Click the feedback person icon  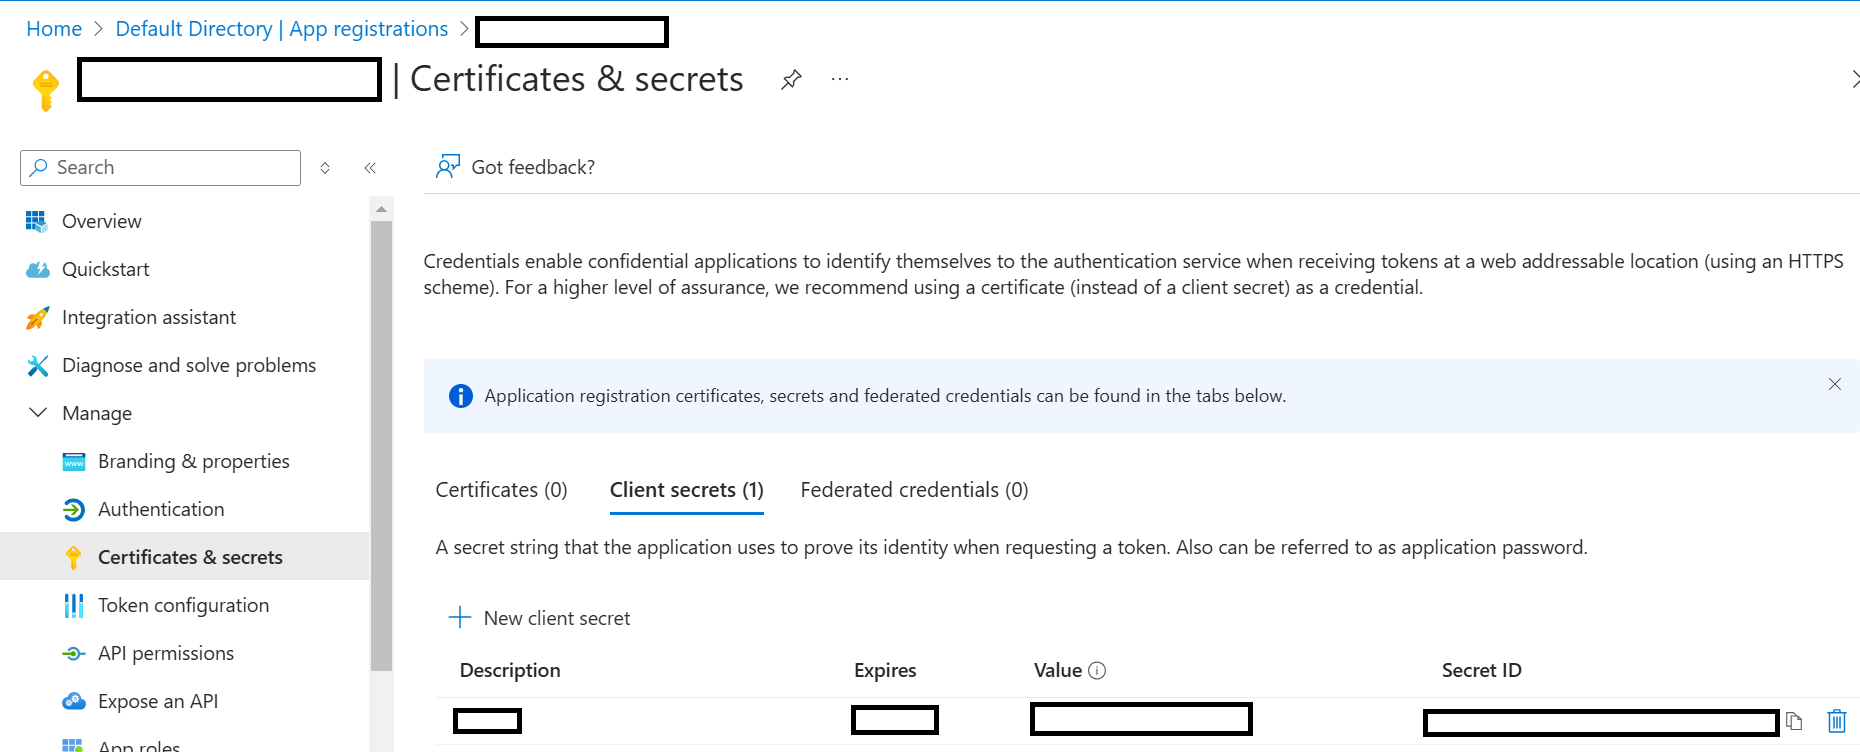(x=447, y=166)
